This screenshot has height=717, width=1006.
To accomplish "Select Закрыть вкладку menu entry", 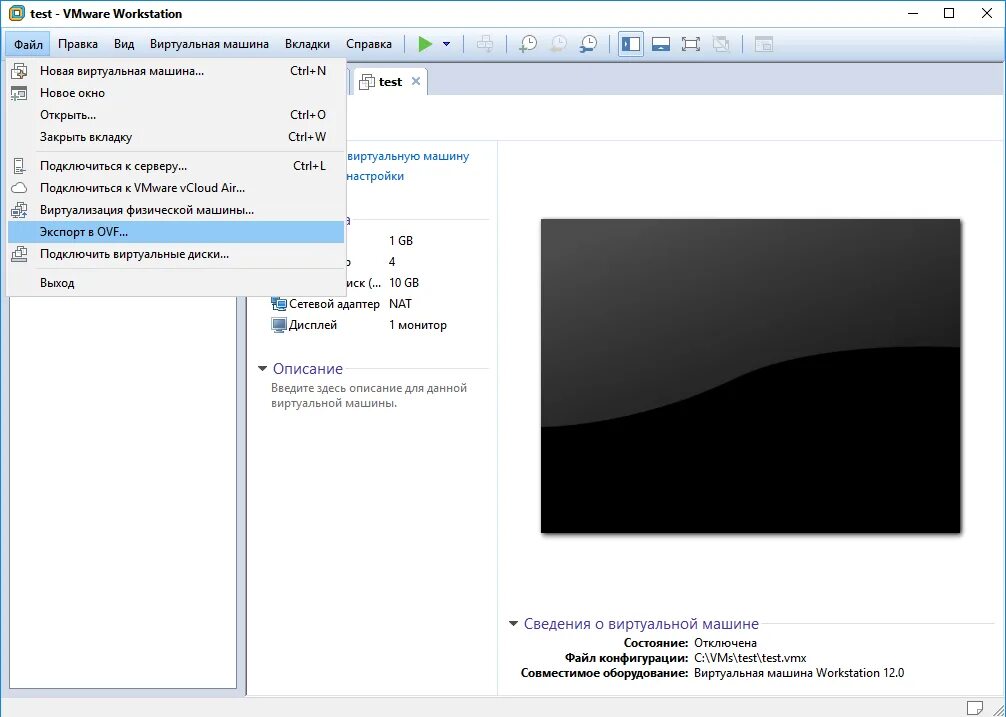I will tap(176, 137).
